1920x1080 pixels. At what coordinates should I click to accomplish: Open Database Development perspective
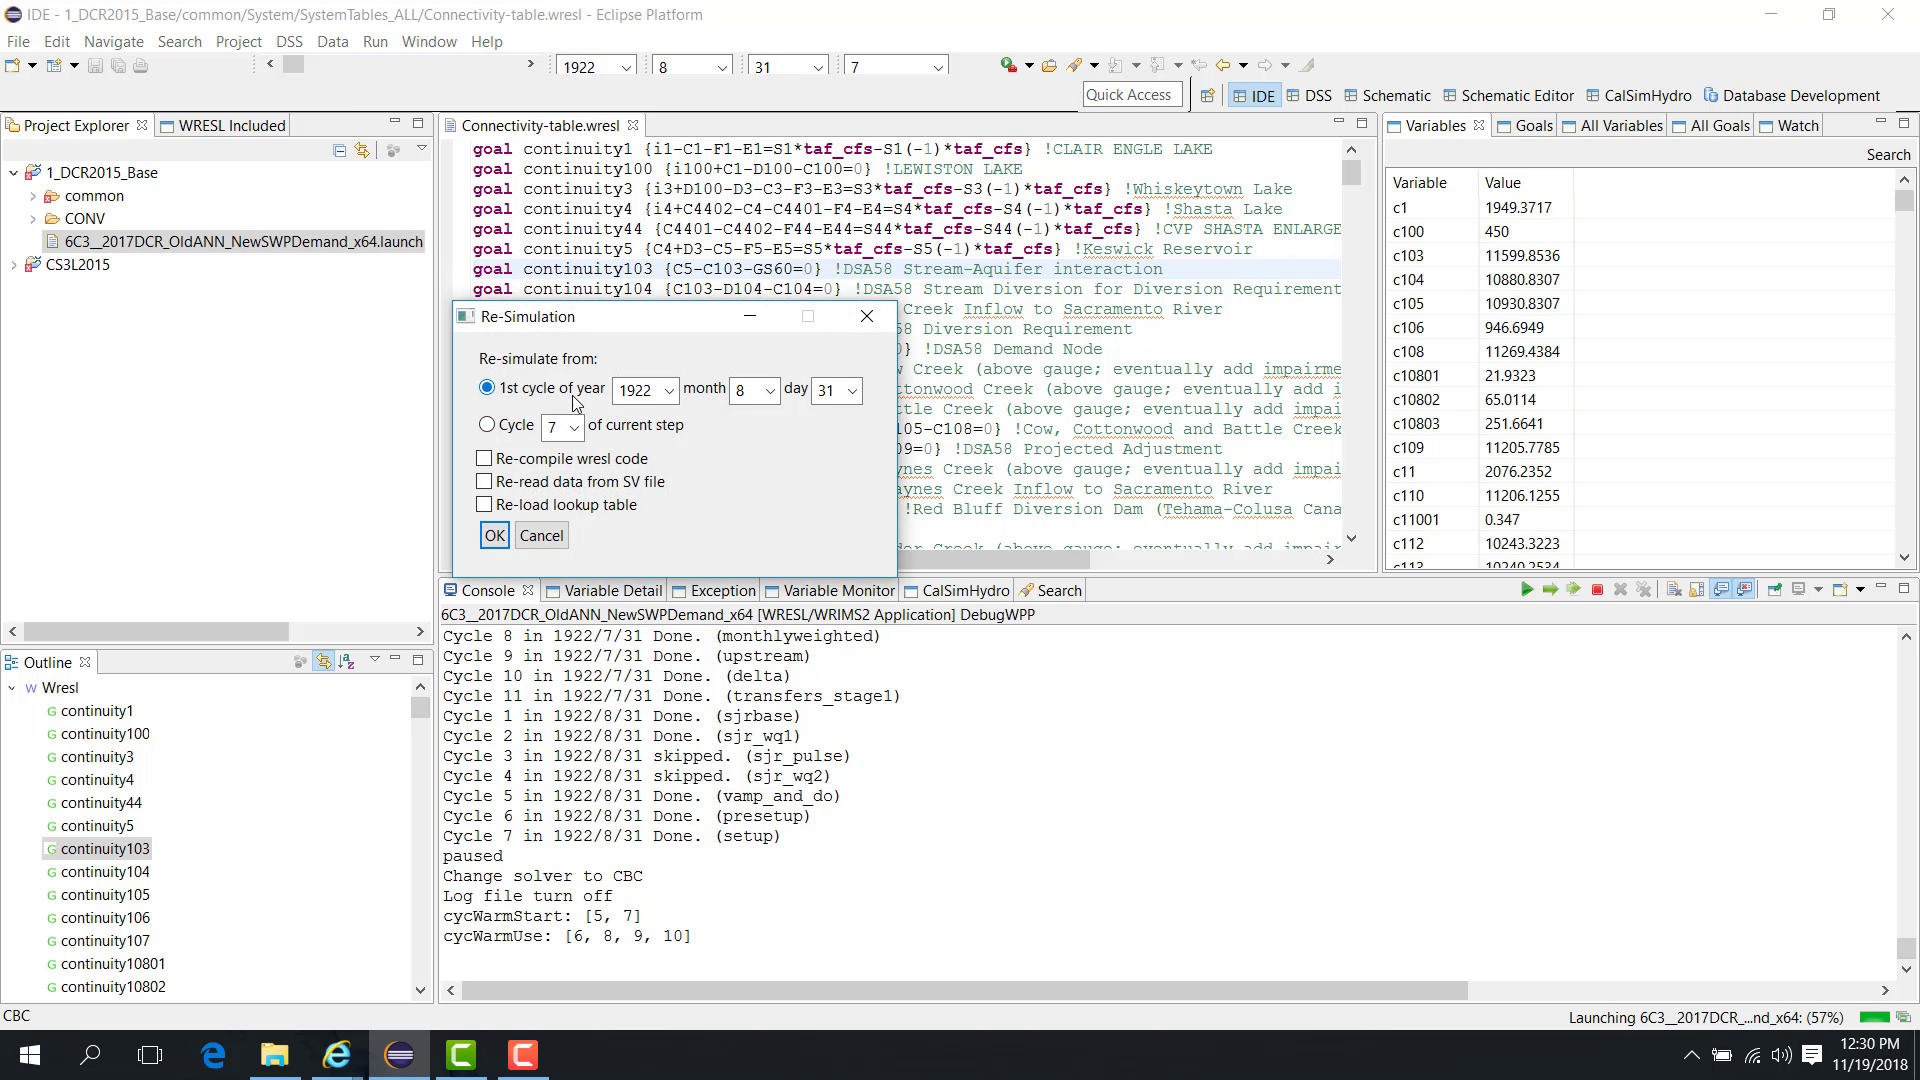click(x=1792, y=96)
